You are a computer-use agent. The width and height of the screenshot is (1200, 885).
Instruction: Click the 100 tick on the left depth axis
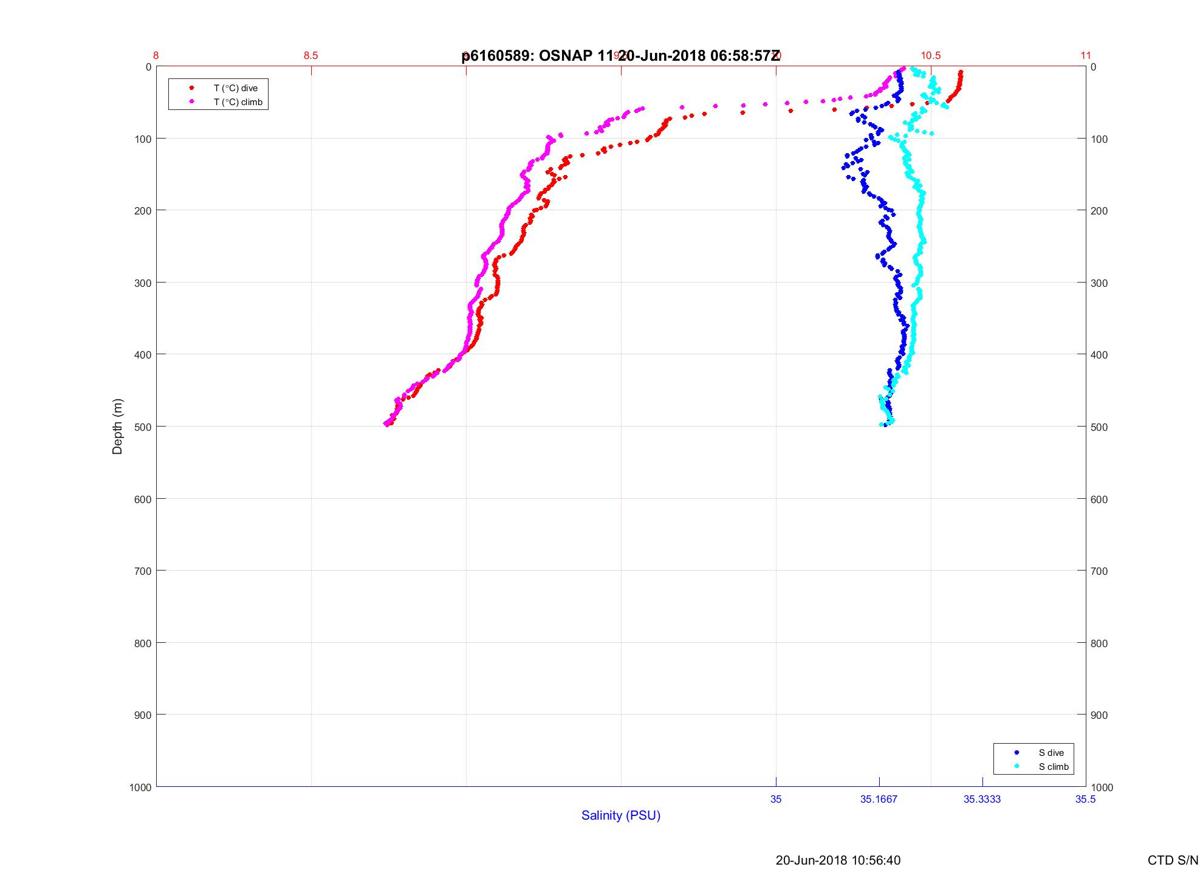tap(142, 139)
